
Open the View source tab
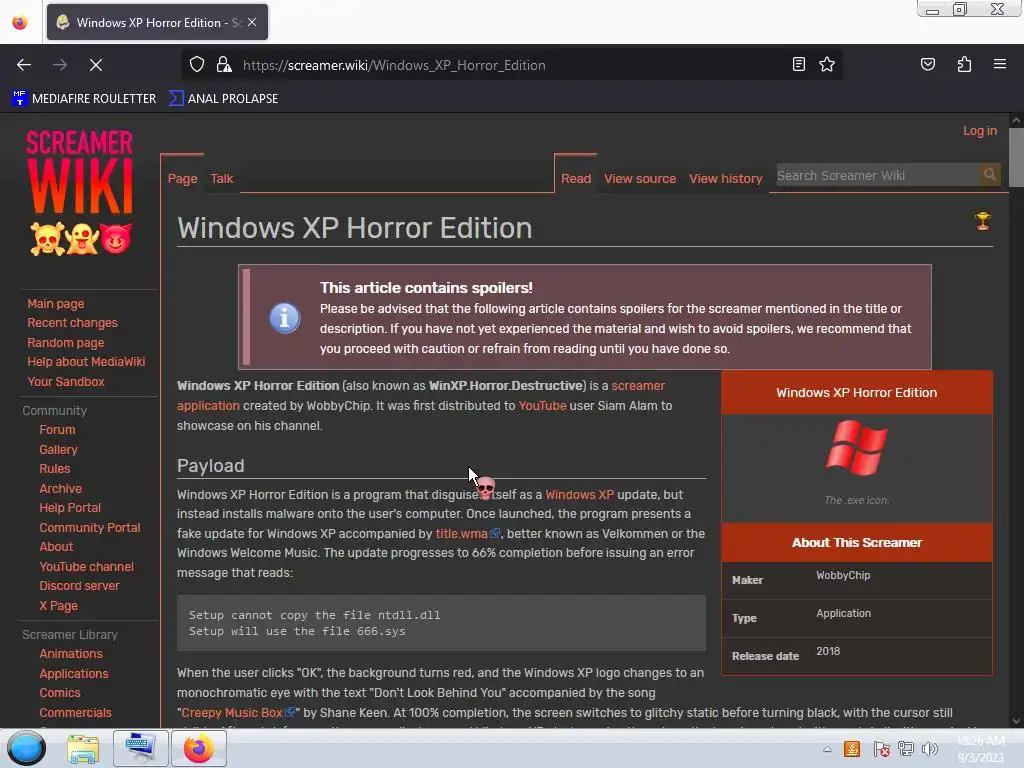point(640,178)
